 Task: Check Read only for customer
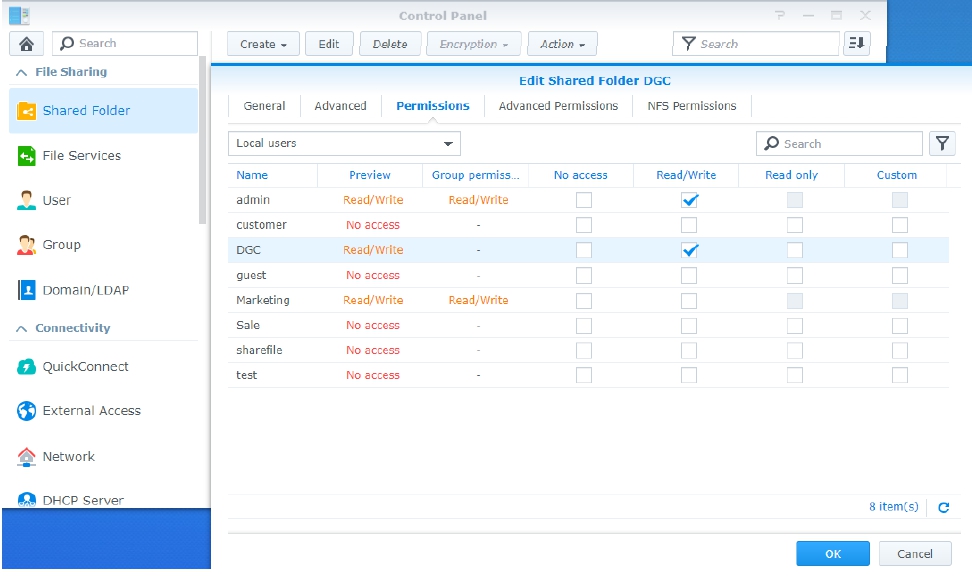coord(794,225)
